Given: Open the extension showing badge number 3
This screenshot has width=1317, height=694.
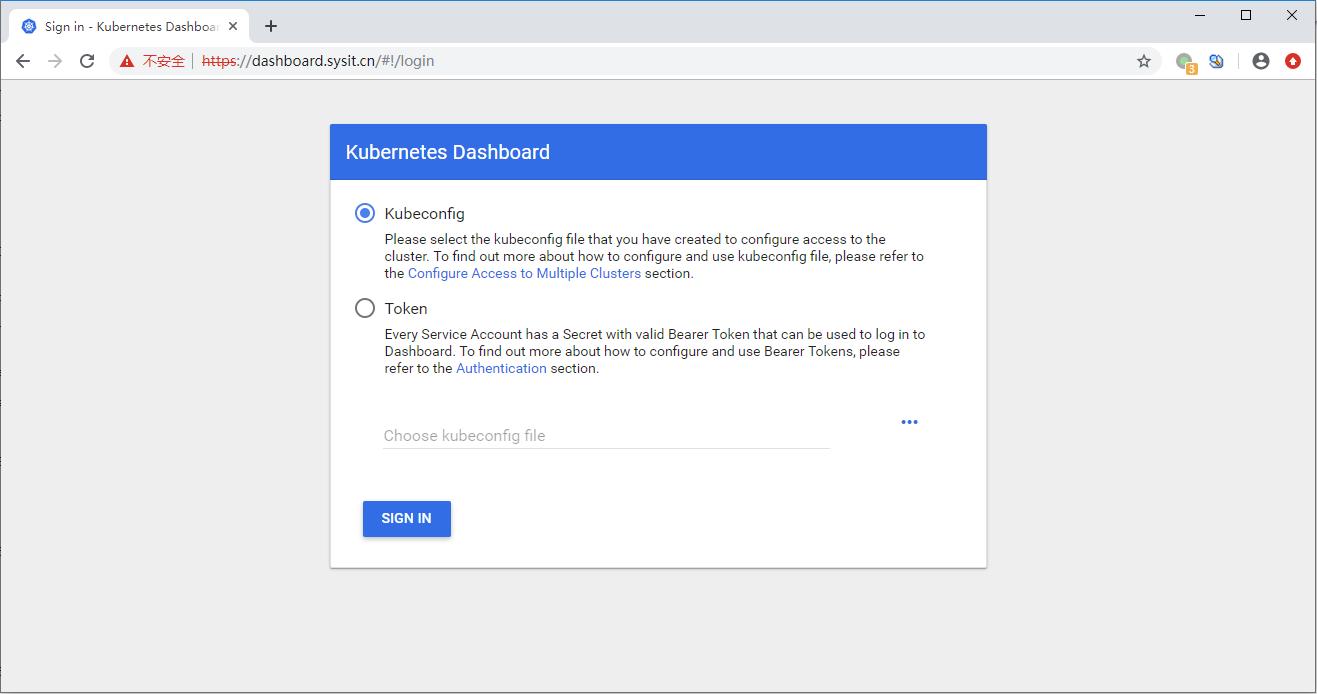Looking at the screenshot, I should click(x=1182, y=61).
